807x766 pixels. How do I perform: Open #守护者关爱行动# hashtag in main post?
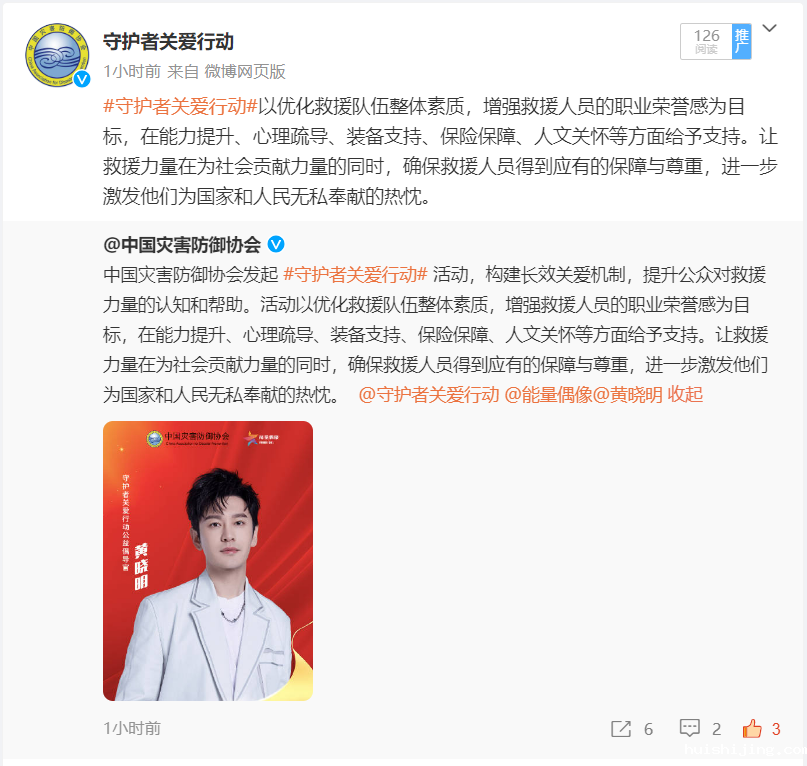pyautogui.click(x=180, y=107)
